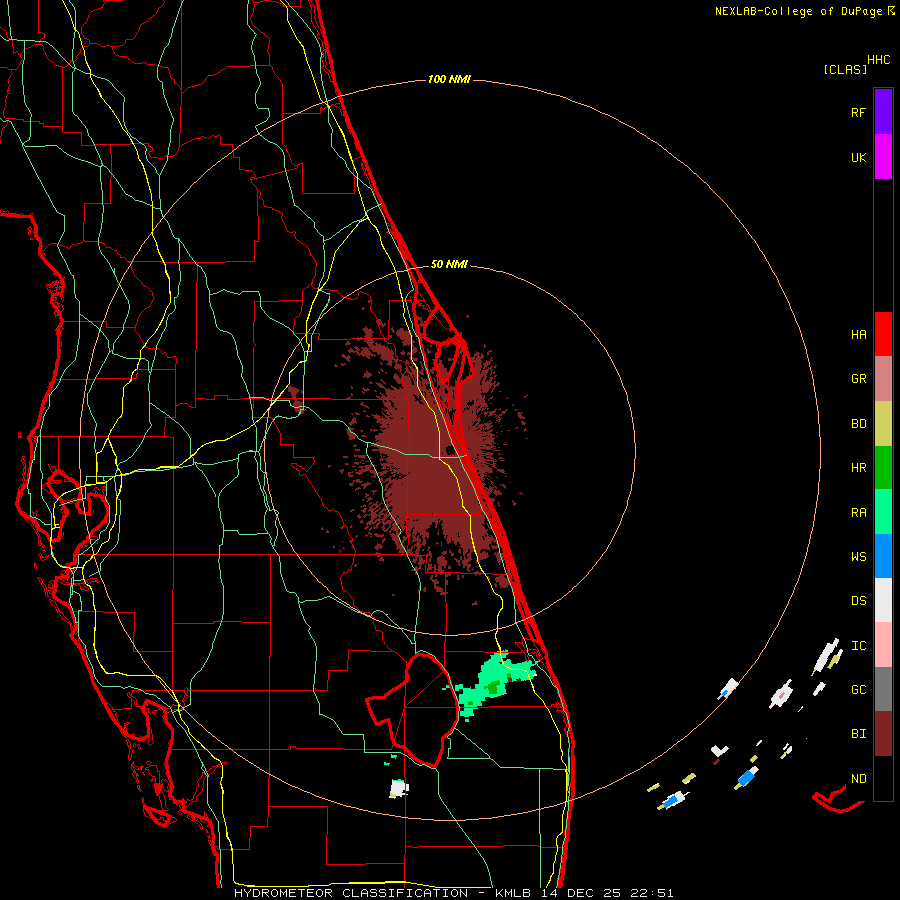
Task: Click the "BI" legend label
Action: tap(858, 734)
